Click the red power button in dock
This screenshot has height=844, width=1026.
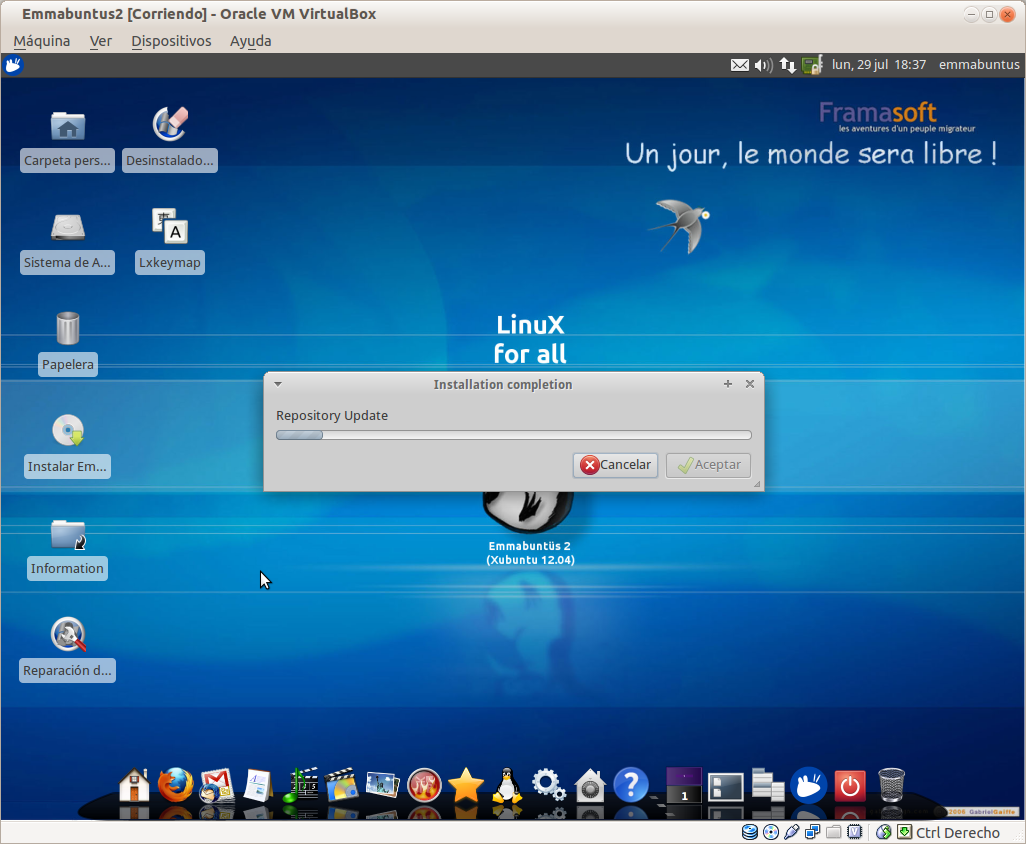(x=849, y=785)
